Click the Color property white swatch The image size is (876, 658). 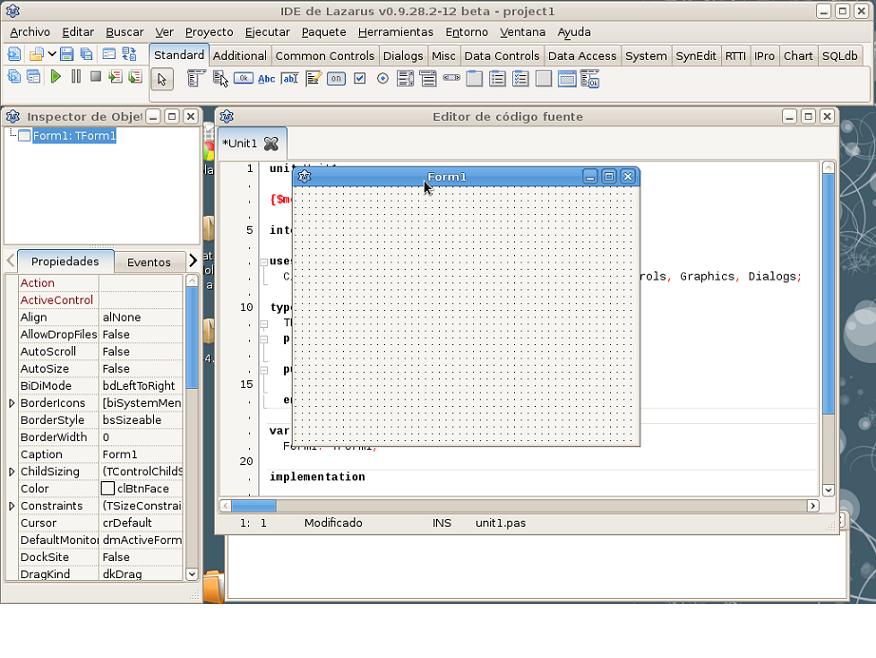click(108, 489)
